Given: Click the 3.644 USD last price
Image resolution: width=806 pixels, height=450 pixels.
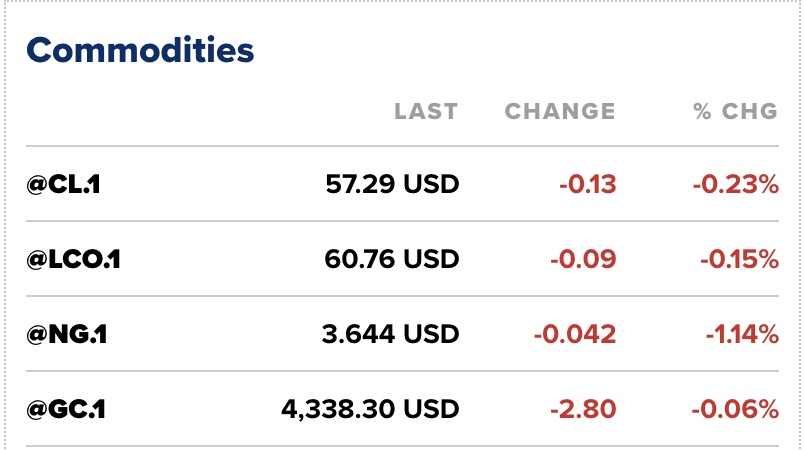Looking at the screenshot, I should 392,334.
